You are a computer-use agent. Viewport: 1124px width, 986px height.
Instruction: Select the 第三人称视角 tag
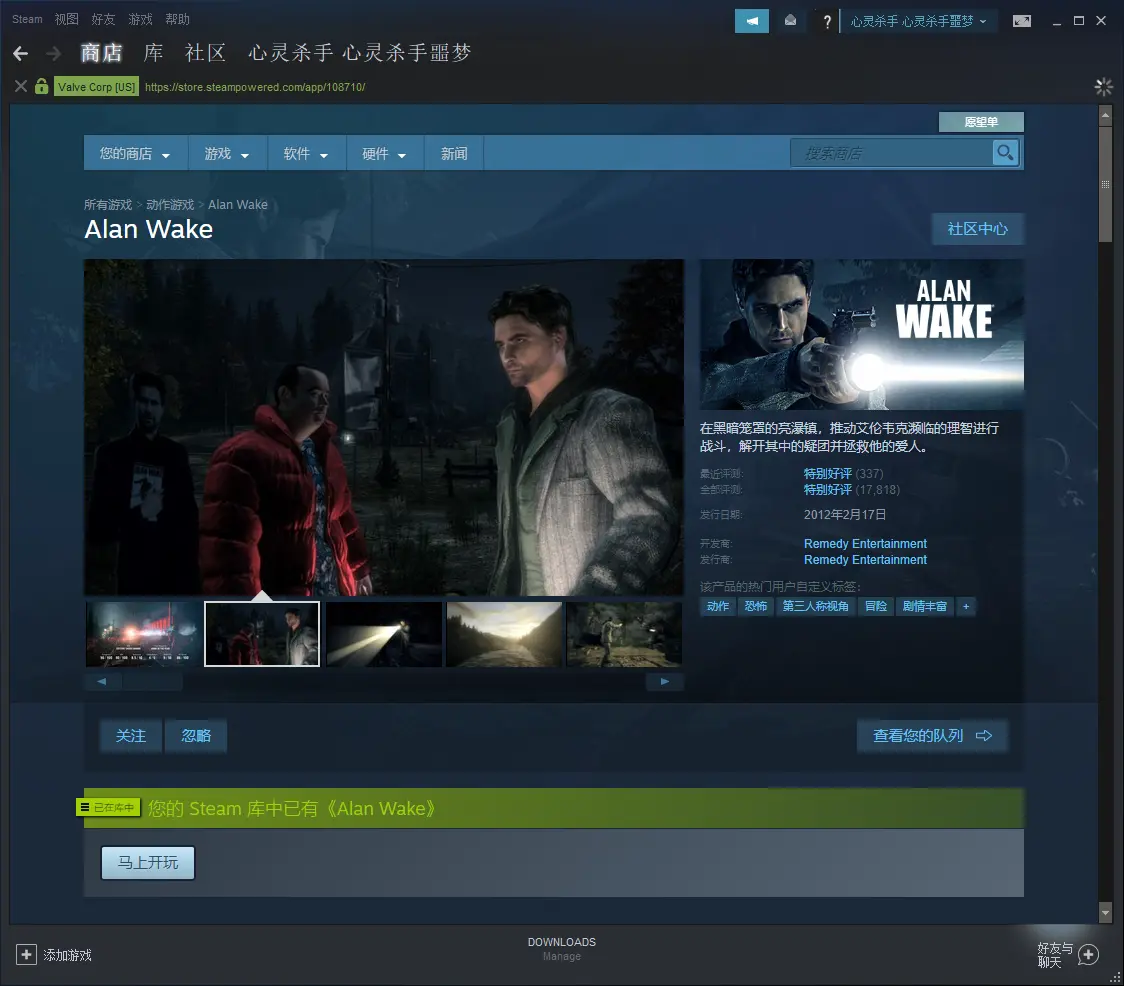click(815, 607)
